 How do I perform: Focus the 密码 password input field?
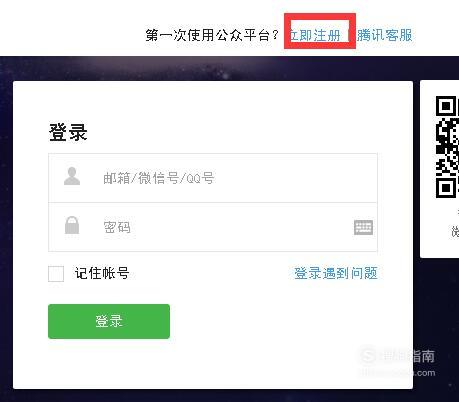[200, 227]
